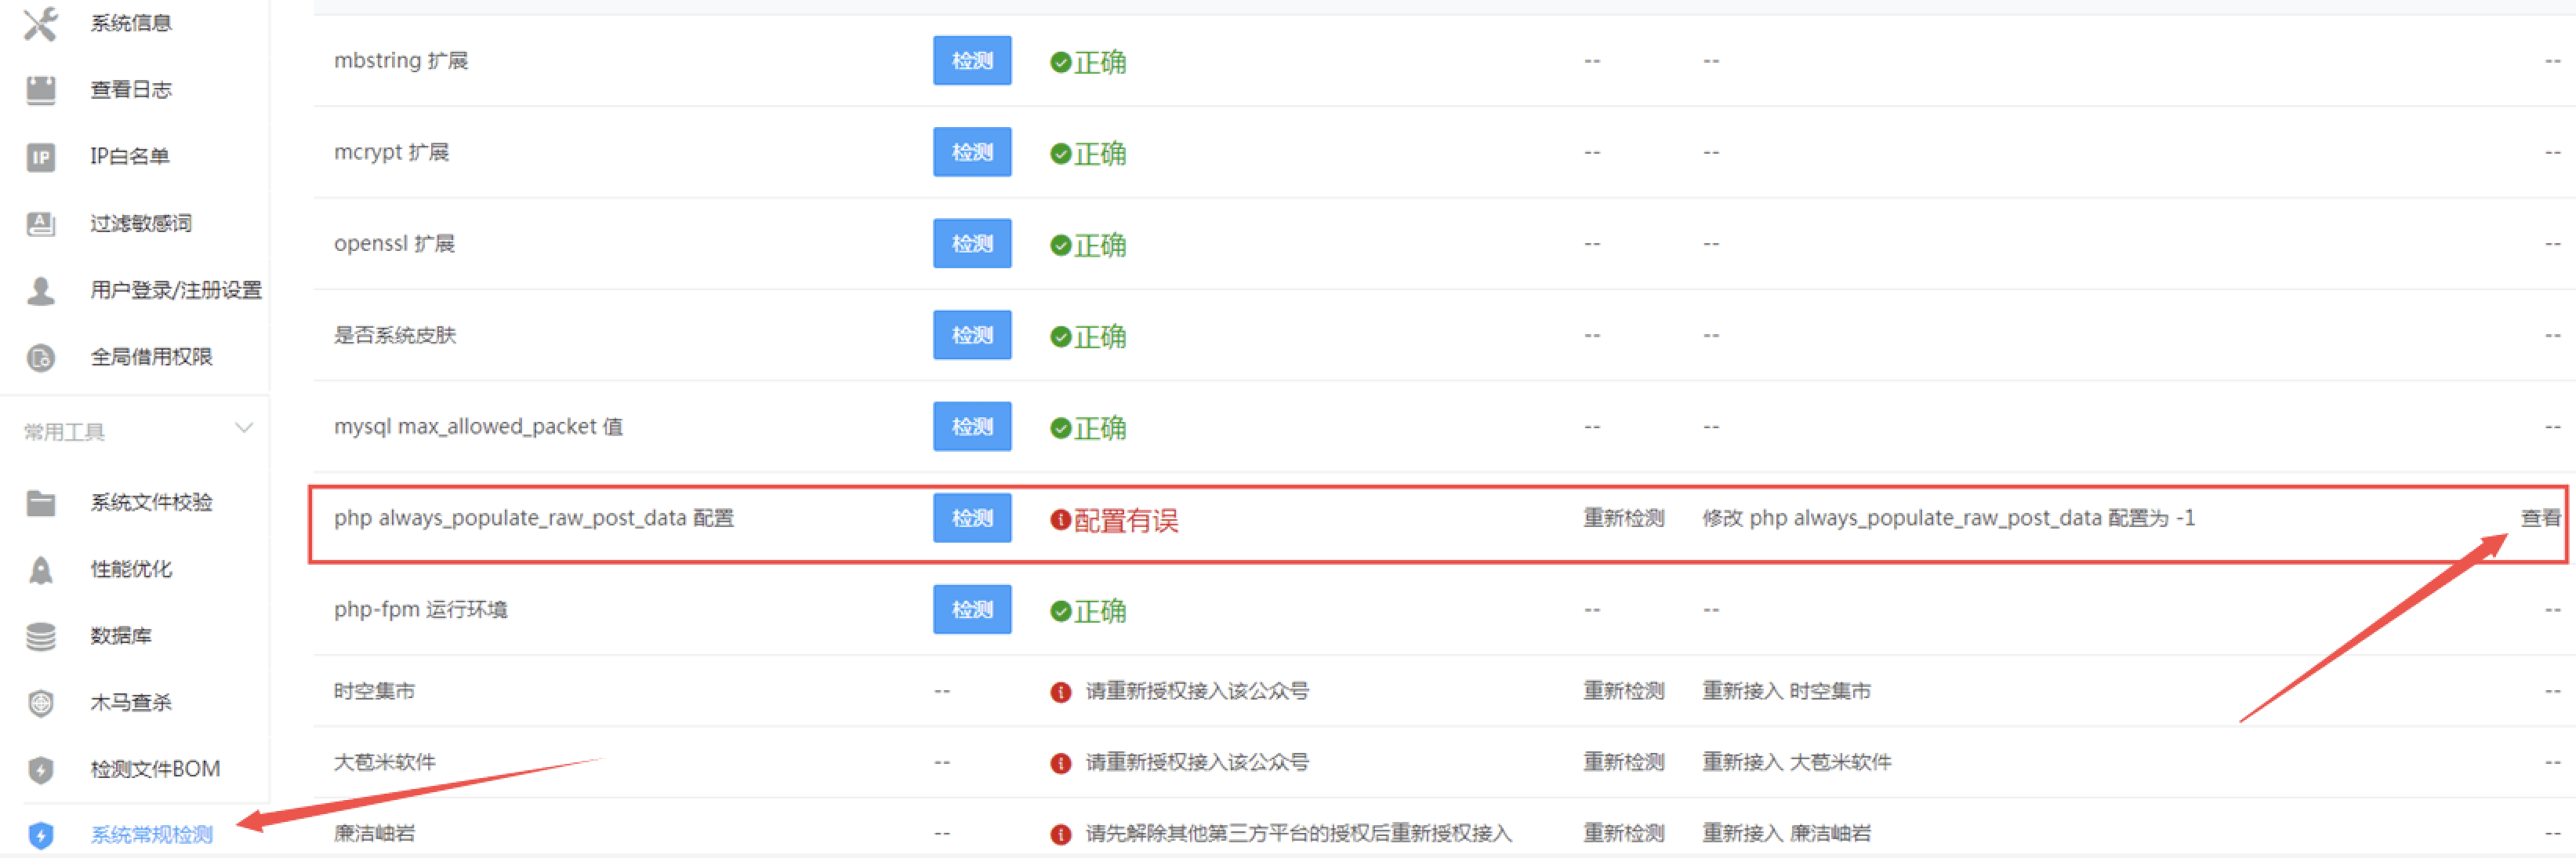Click 检测 button for openssl 扩展
Image resolution: width=2576 pixels, height=858 pixels.
click(x=971, y=244)
